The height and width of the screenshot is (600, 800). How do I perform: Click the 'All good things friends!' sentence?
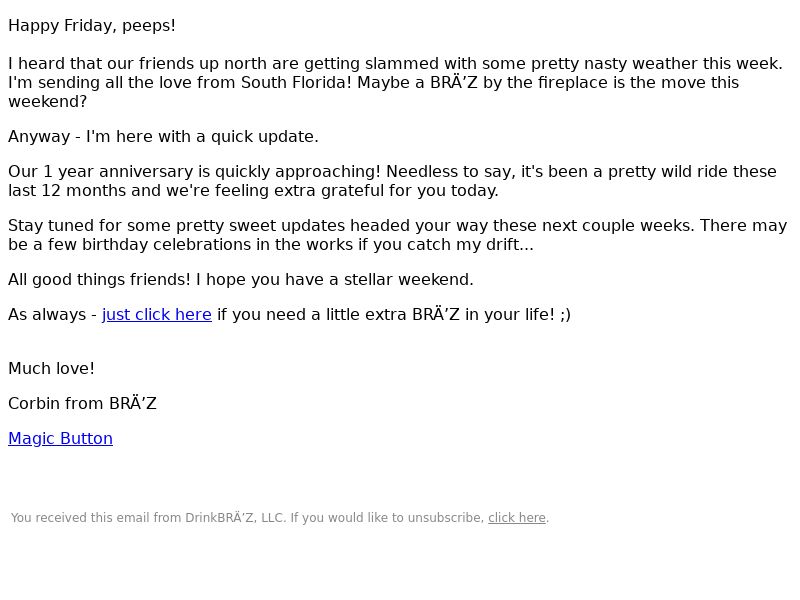(x=99, y=280)
